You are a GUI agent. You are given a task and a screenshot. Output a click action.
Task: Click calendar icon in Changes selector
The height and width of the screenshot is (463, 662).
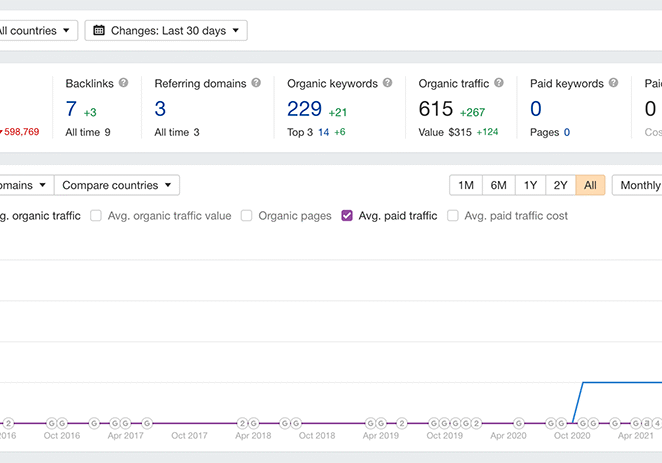[99, 31]
